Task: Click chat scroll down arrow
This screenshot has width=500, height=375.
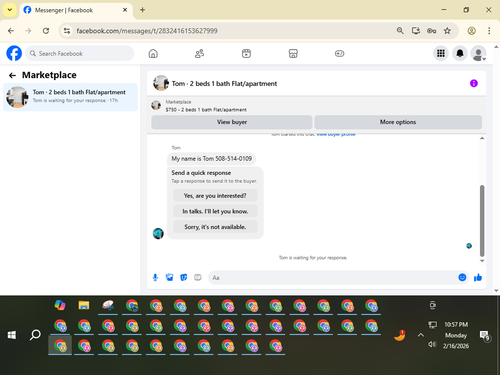Action: tap(482, 261)
